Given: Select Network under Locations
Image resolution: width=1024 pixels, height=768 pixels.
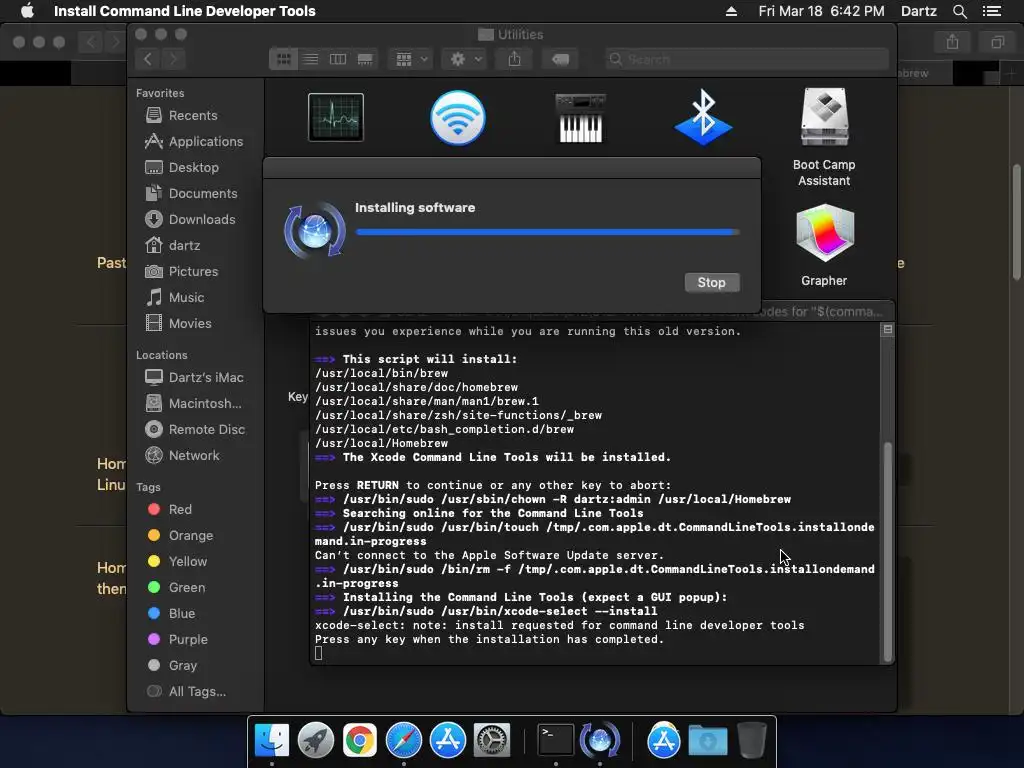Looking at the screenshot, I should tap(193, 456).
